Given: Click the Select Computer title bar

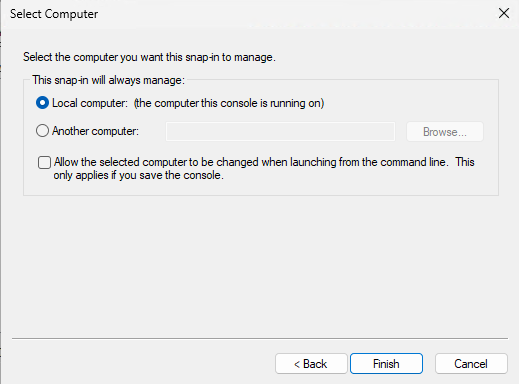Looking at the screenshot, I should pos(233,14).
